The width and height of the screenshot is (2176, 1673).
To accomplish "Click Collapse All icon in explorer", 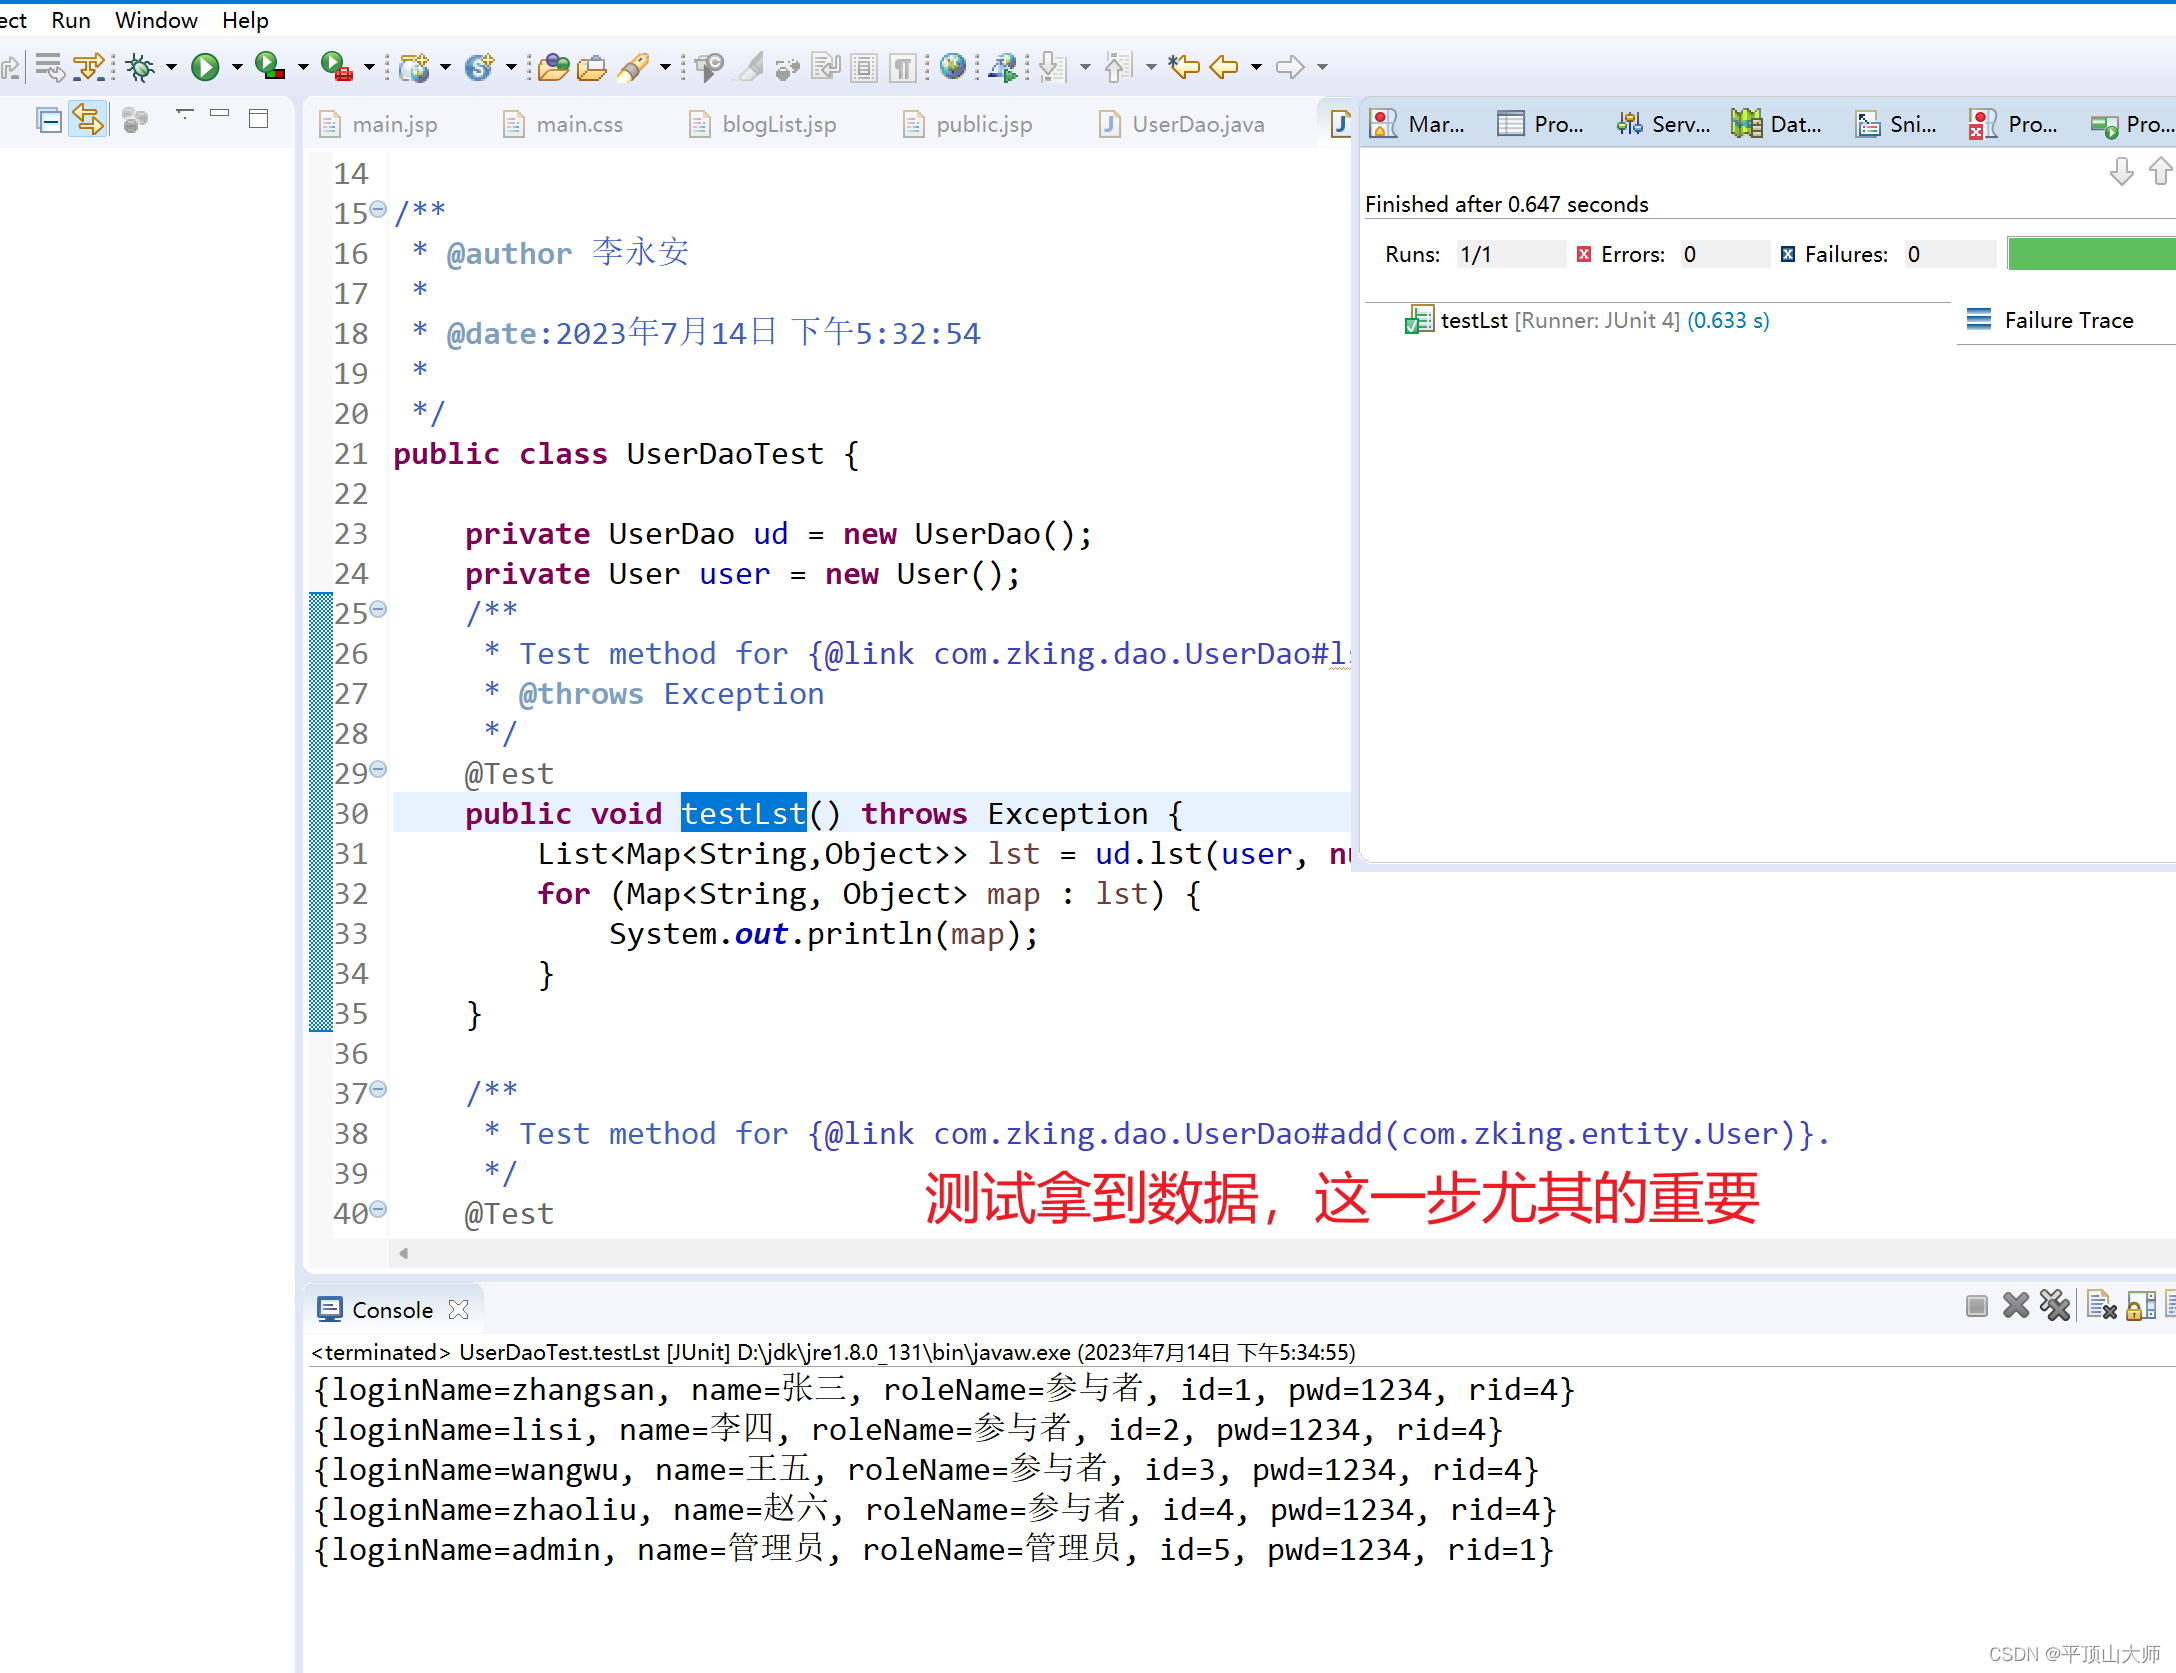I will 48,121.
